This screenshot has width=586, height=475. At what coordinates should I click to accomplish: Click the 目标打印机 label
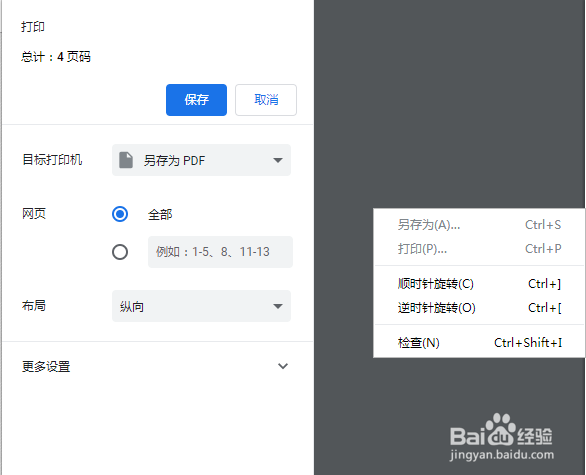tap(52, 160)
